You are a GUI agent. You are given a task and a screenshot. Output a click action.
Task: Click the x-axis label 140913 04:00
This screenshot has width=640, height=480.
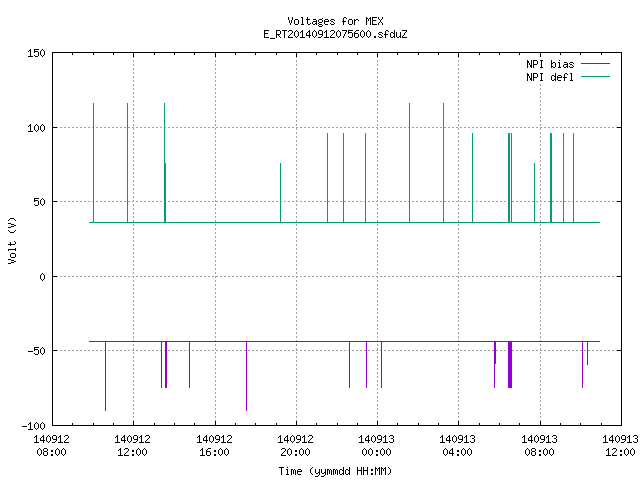point(458,446)
